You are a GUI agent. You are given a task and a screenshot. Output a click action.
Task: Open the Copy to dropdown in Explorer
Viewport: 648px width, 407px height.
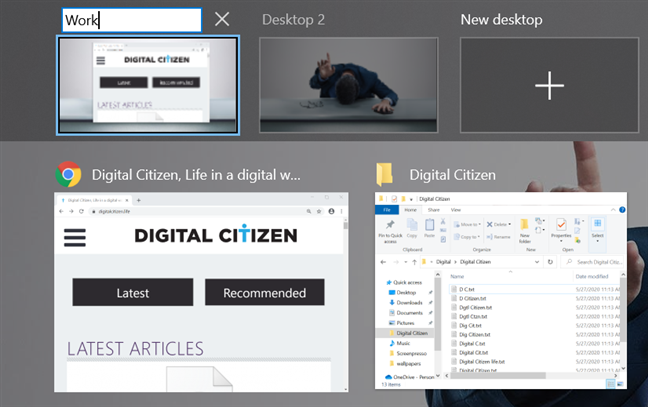(467, 237)
